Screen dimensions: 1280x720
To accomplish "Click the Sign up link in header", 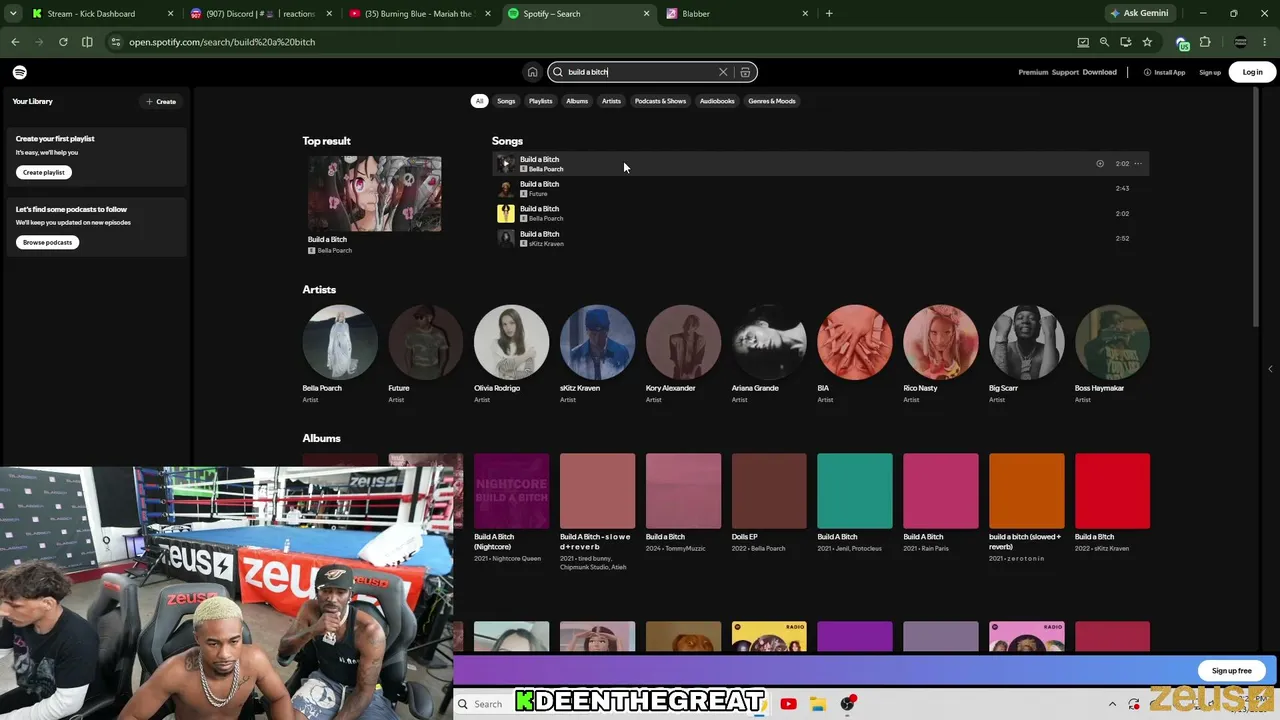I will pyautogui.click(x=1210, y=72).
